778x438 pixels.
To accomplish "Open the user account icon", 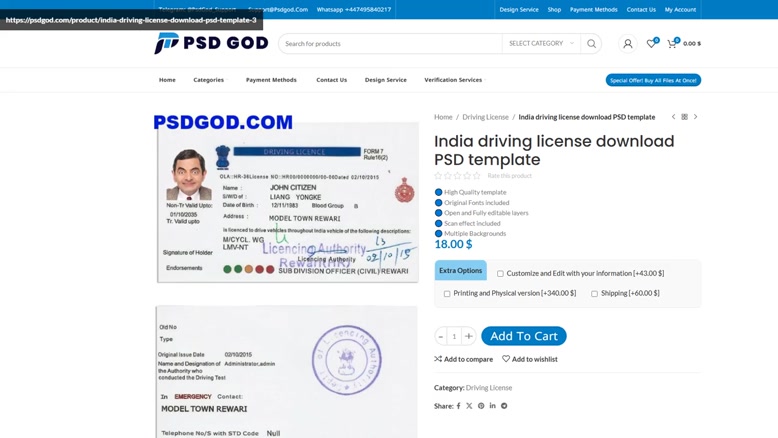I will (628, 44).
